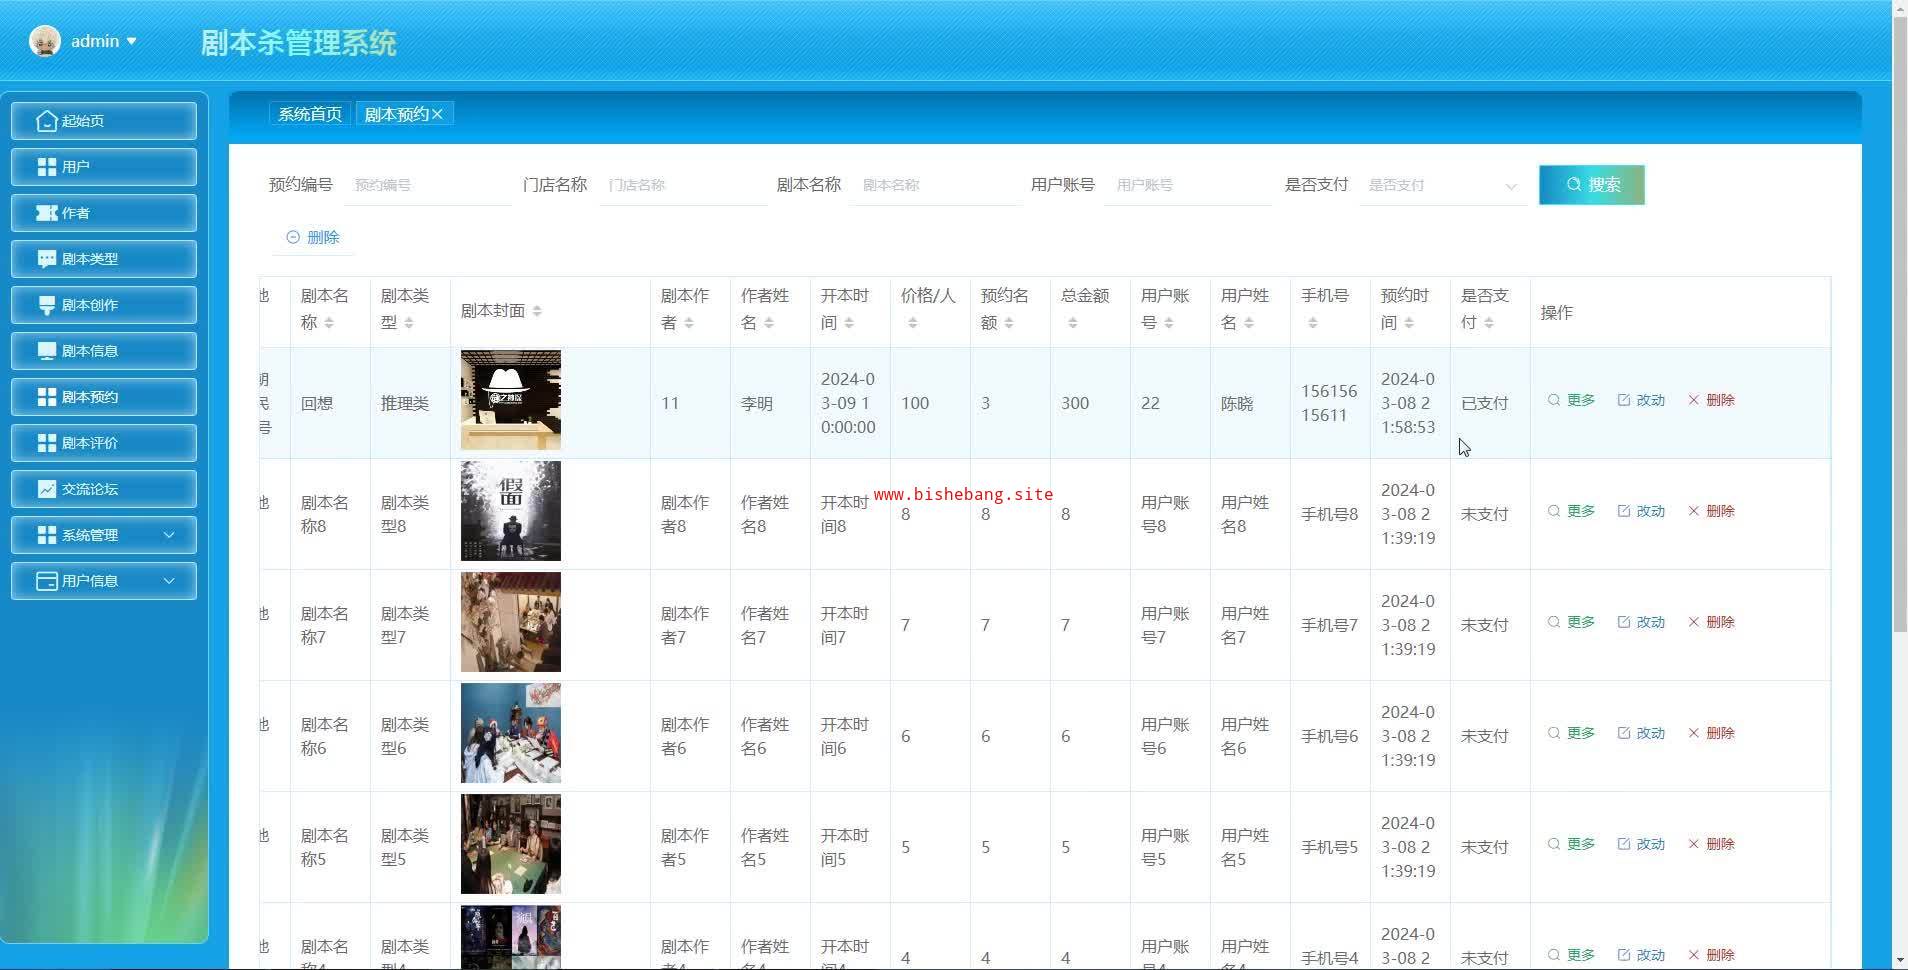The height and width of the screenshot is (970, 1908).
Task: Switch to the 系统首页 tab
Action: point(310,114)
